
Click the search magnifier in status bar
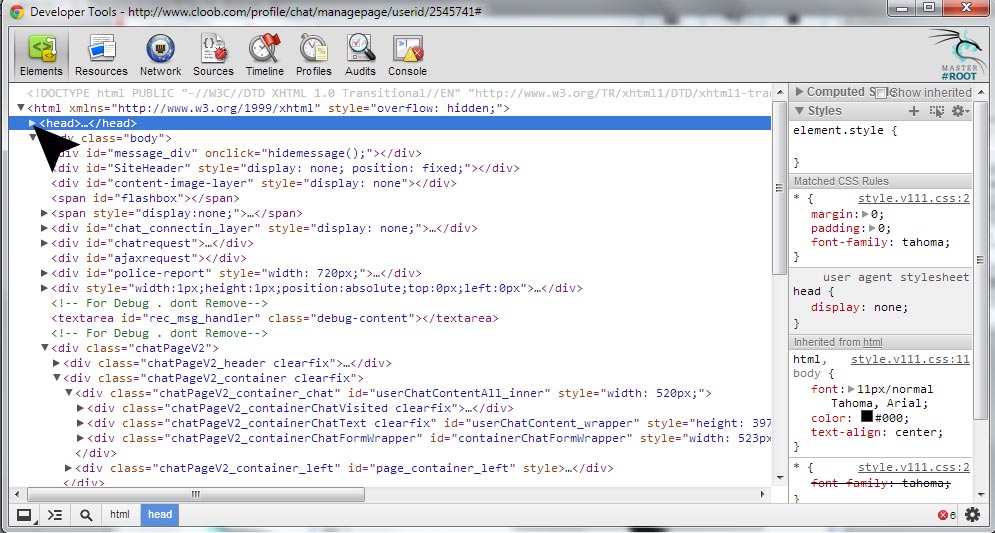[87, 515]
